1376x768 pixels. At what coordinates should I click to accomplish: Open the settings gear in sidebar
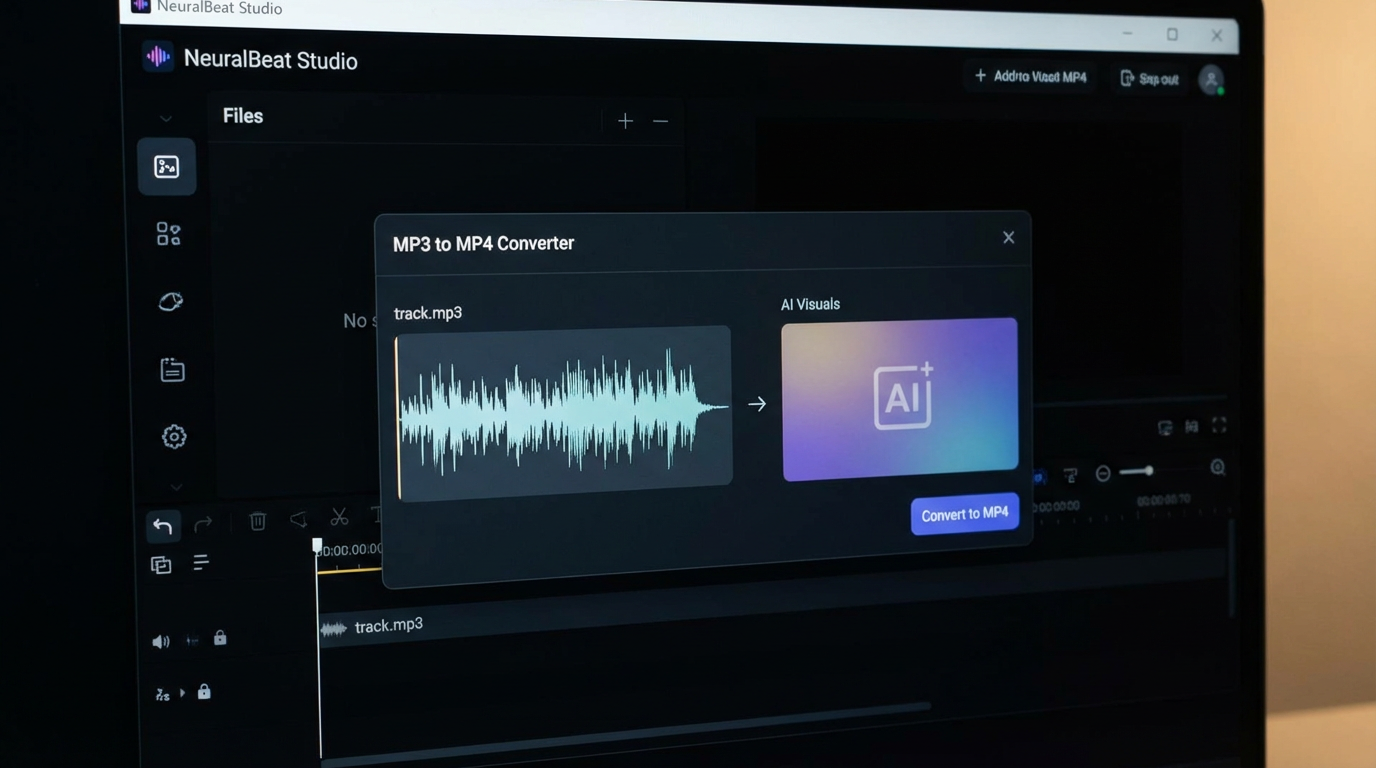coord(174,437)
